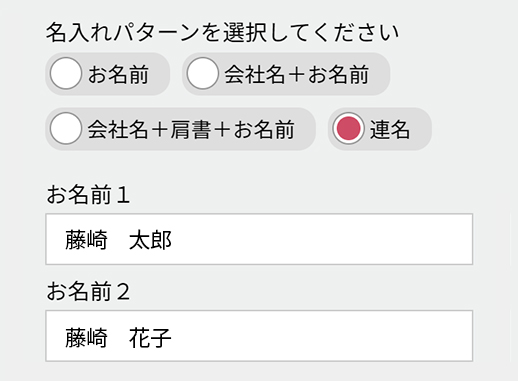Viewport: 518px width, 381px height.
Task: Focus the お名前１ input field
Action: 259,239
